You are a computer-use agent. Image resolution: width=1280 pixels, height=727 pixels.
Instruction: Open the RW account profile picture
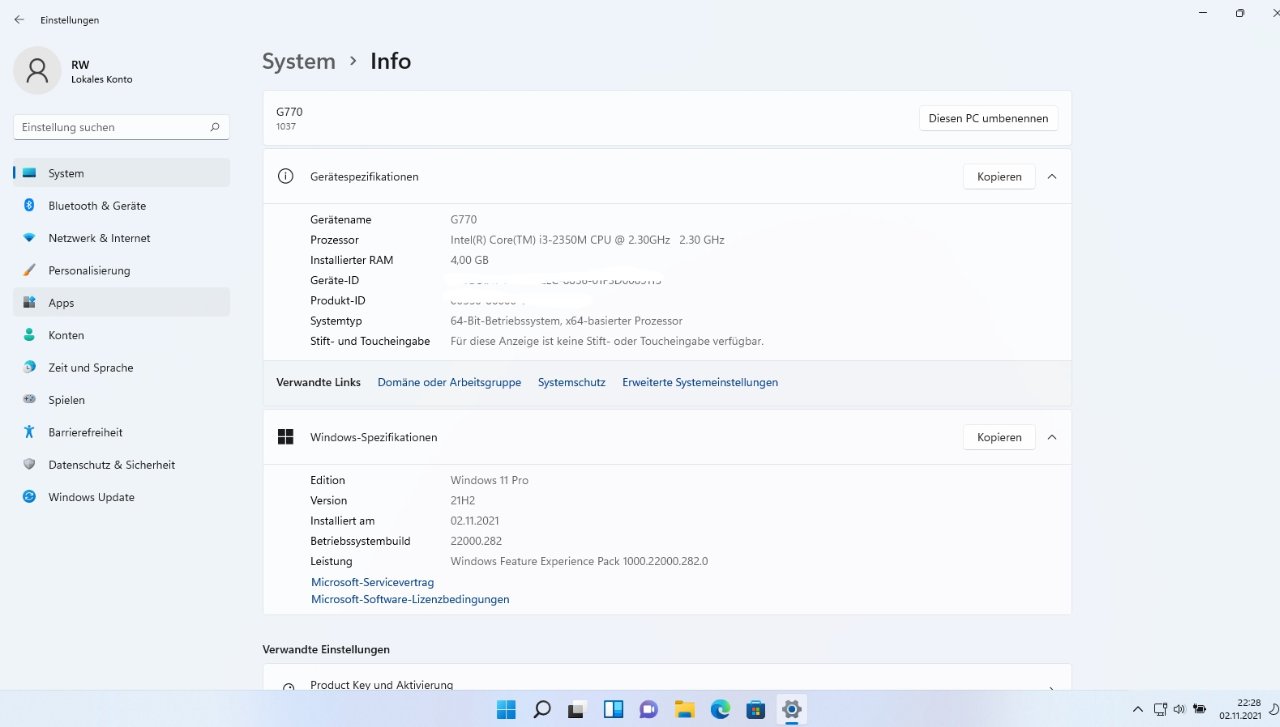click(37, 71)
